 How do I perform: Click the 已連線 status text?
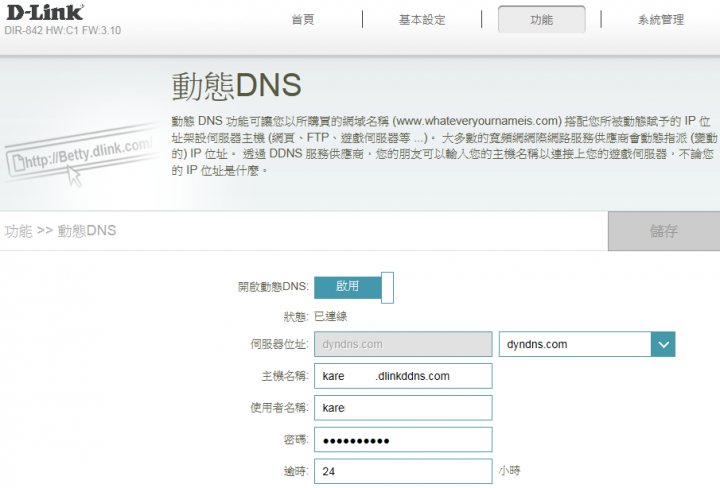[331, 316]
